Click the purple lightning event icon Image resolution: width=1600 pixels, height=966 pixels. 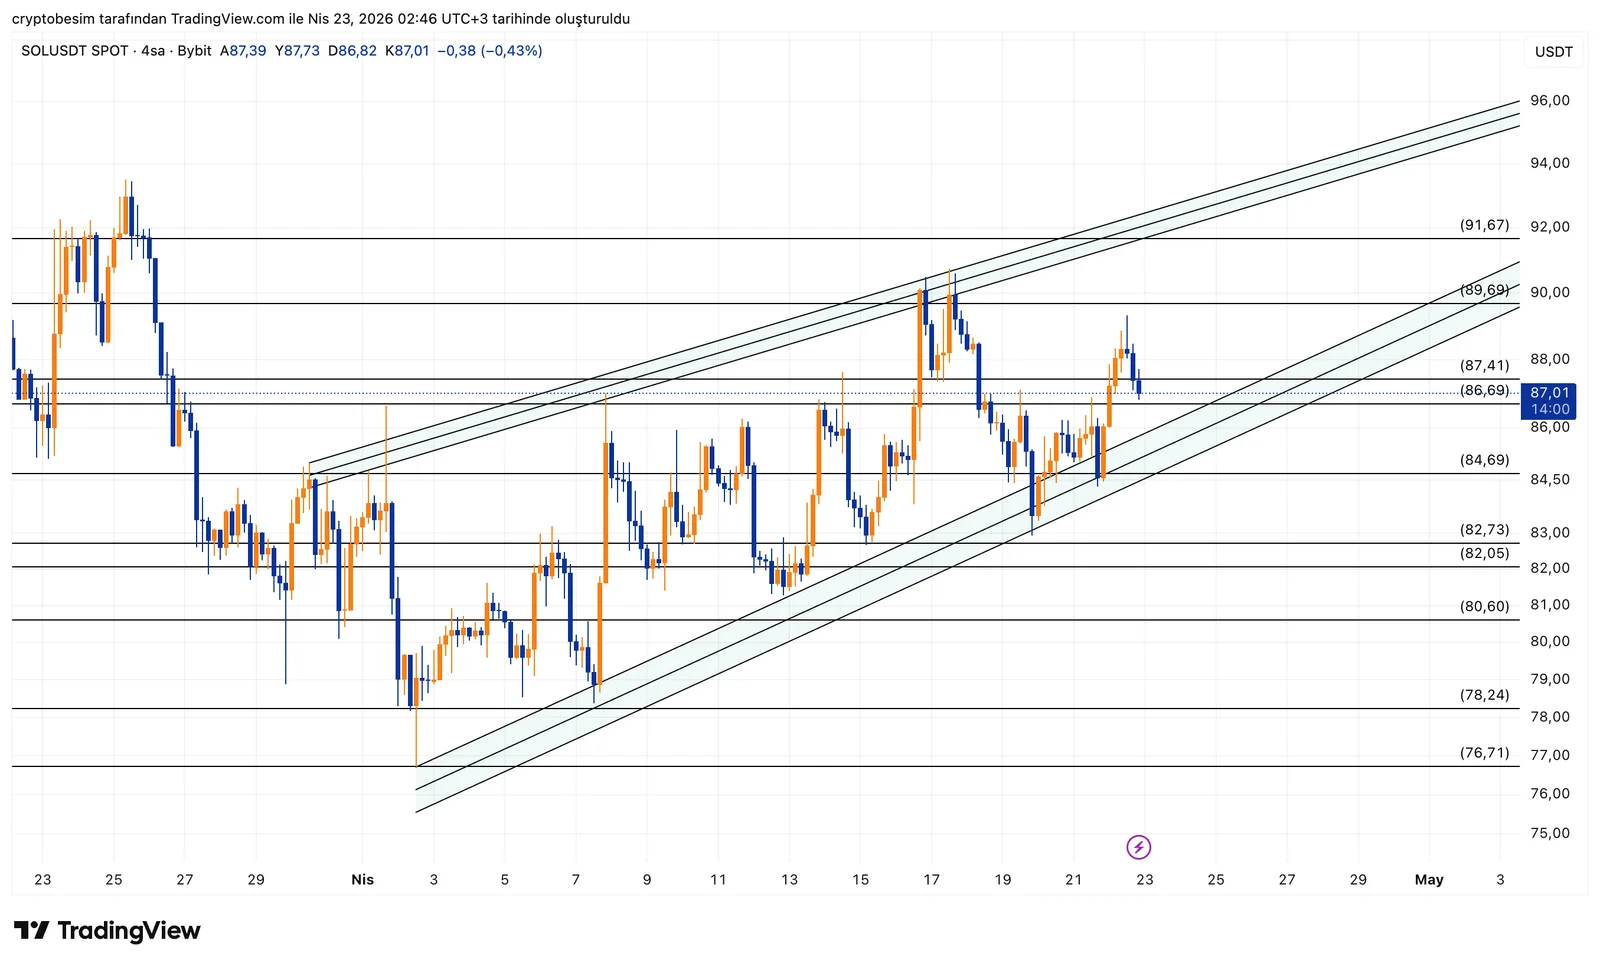pyautogui.click(x=1138, y=848)
